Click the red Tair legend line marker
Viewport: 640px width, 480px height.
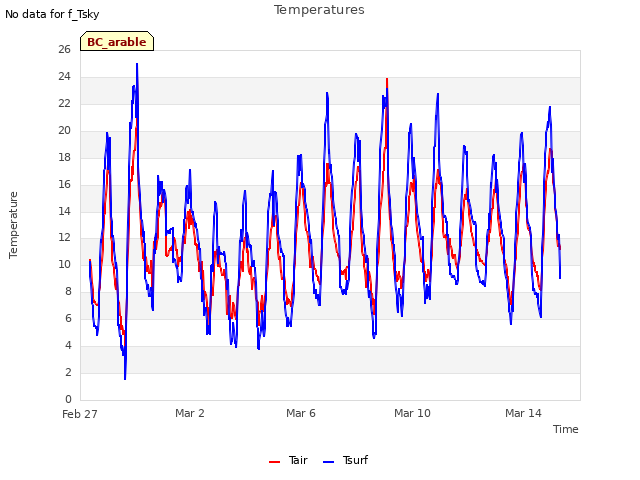(274, 462)
